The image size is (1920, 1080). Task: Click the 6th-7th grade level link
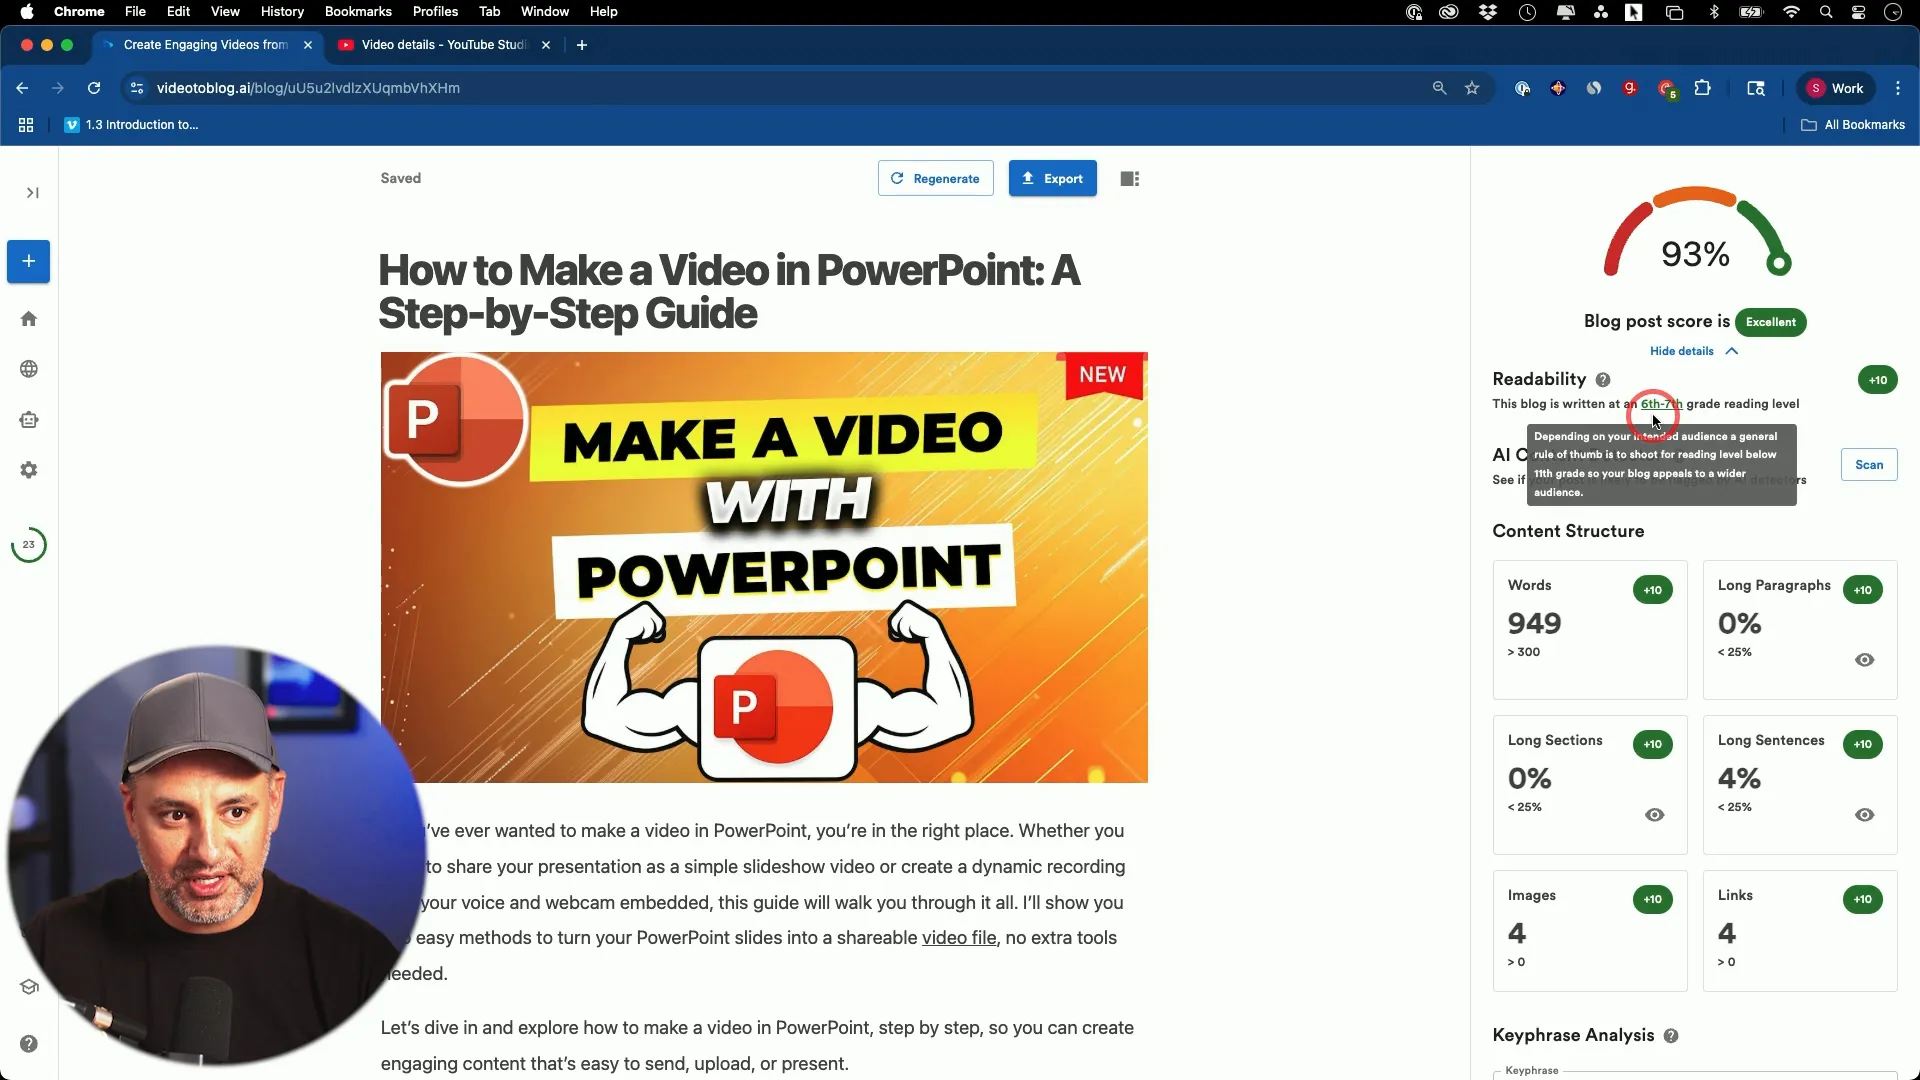point(1661,404)
